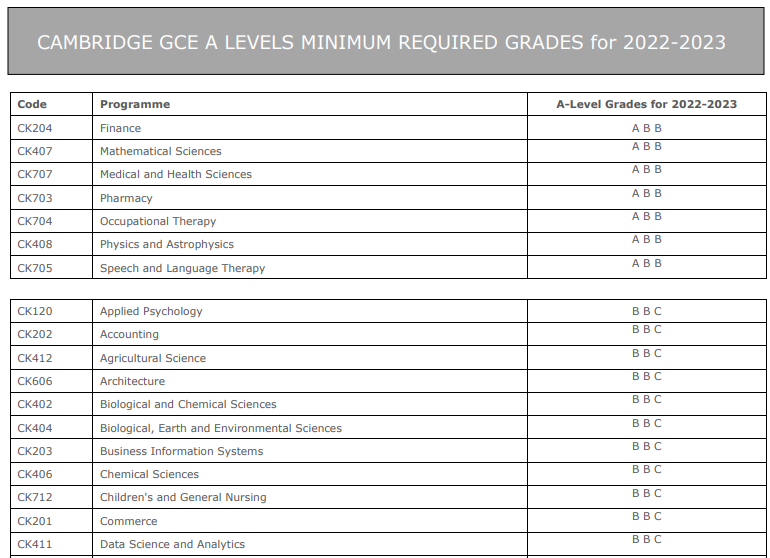The width and height of the screenshot is (770, 558).
Task: Select the code CK707
Action: 35,174
